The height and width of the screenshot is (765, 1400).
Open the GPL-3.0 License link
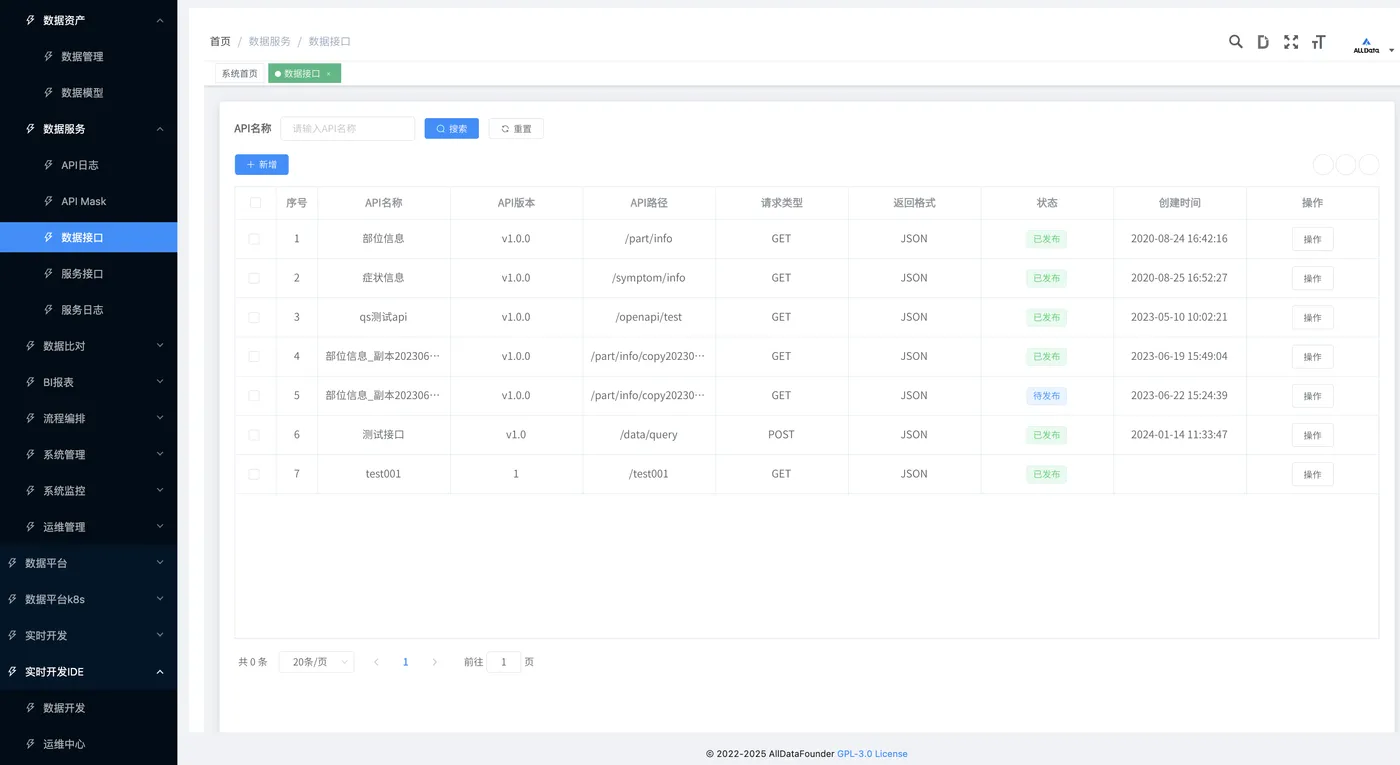(872, 754)
